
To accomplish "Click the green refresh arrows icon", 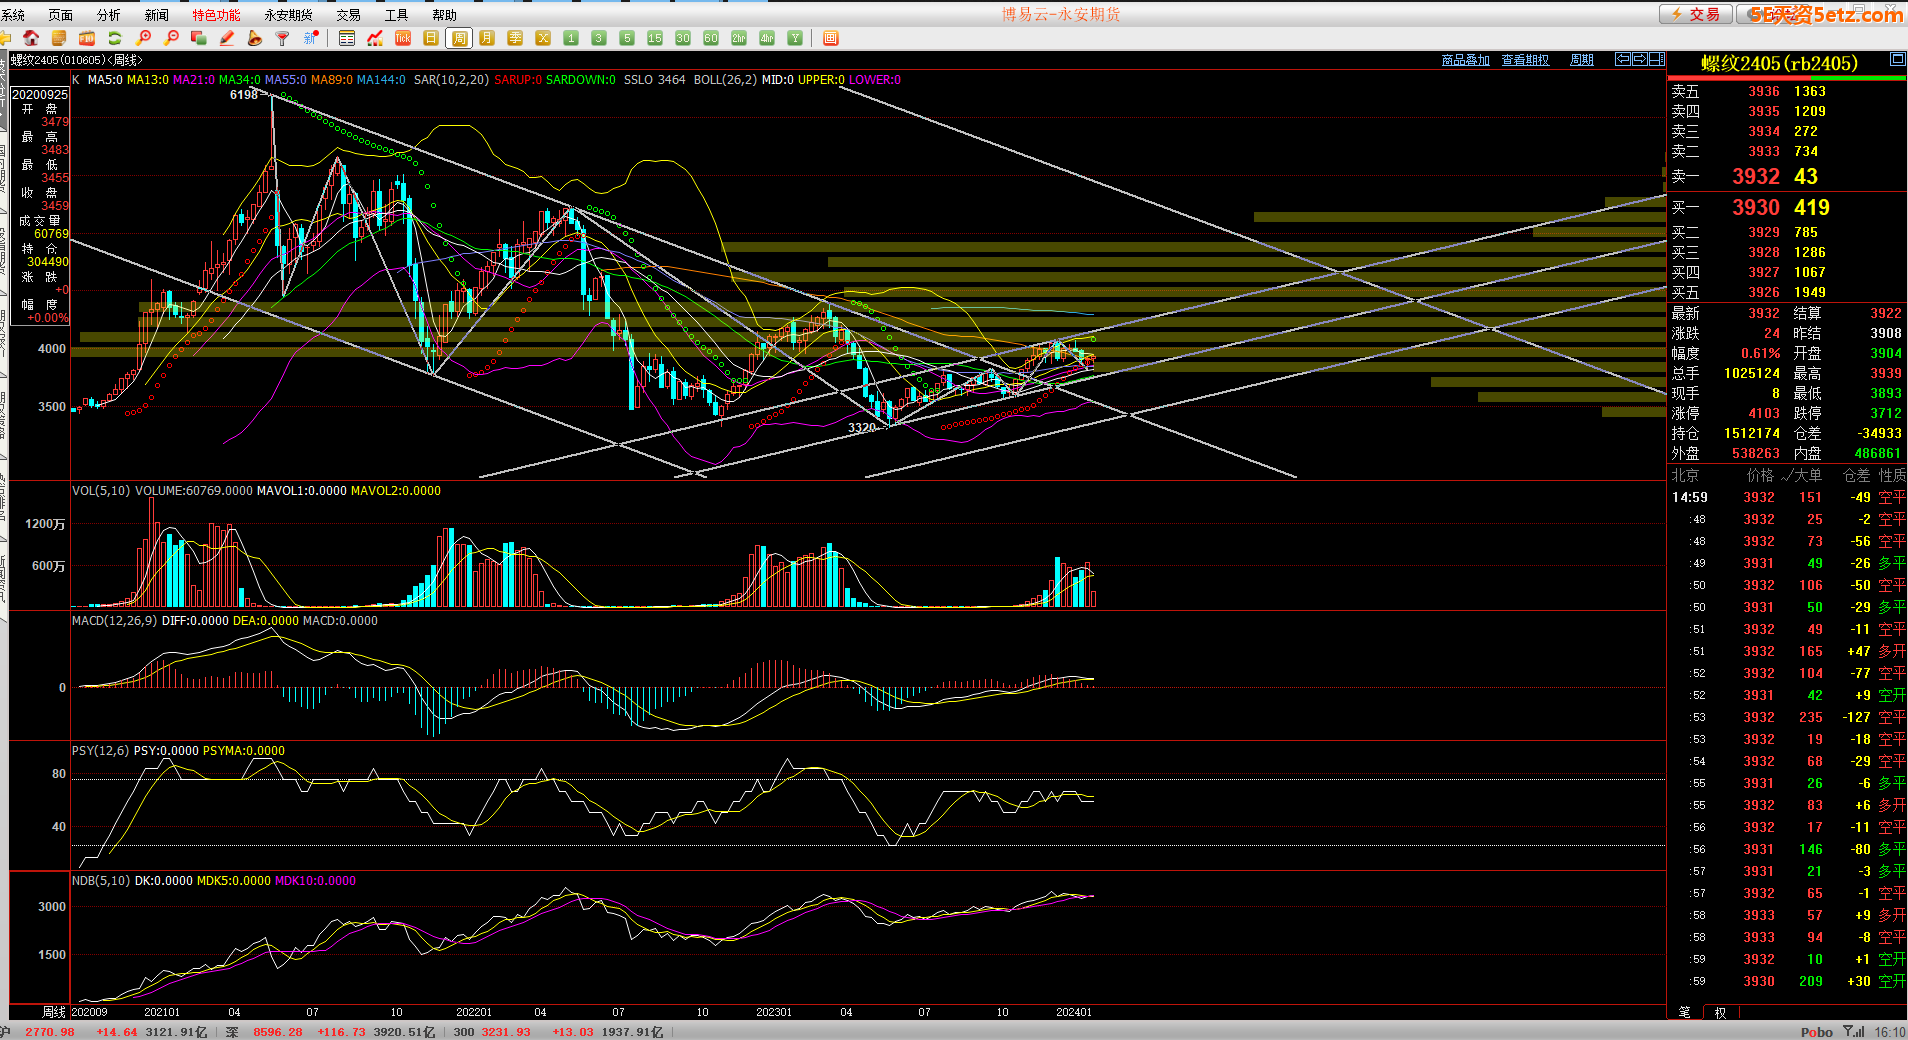I will (115, 38).
